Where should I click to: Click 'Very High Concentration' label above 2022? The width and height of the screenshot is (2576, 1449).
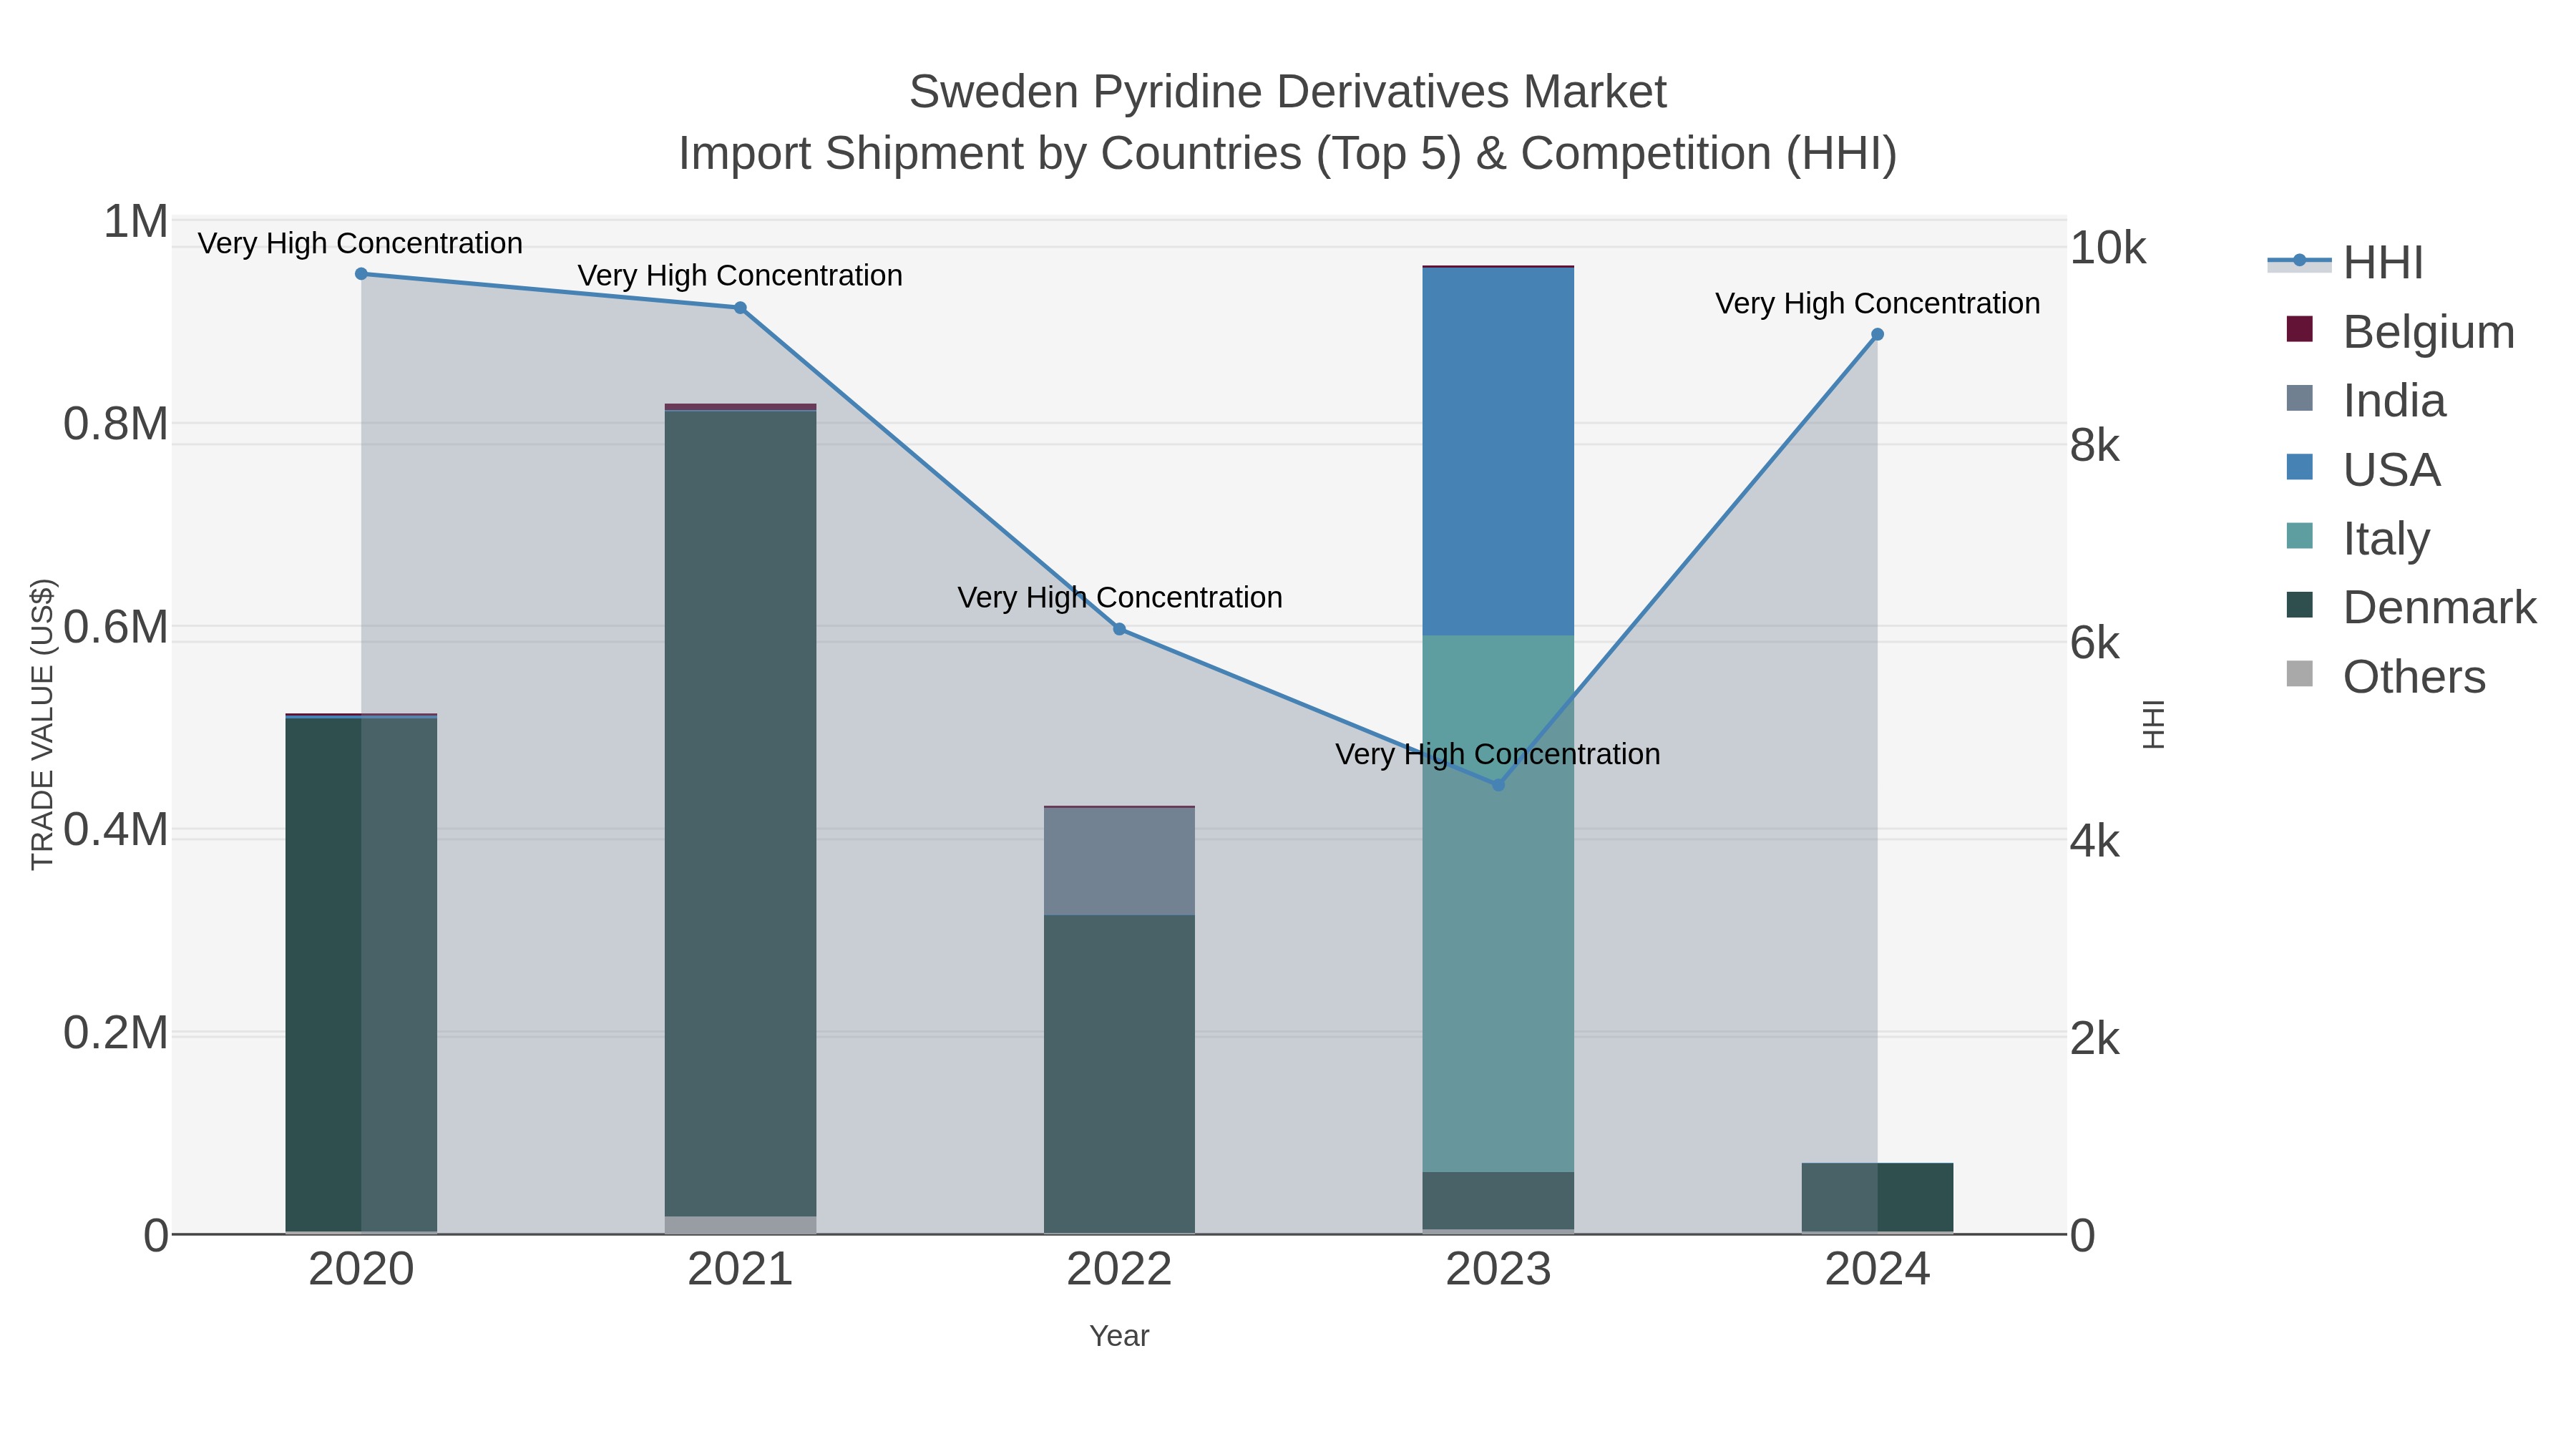pos(1120,597)
